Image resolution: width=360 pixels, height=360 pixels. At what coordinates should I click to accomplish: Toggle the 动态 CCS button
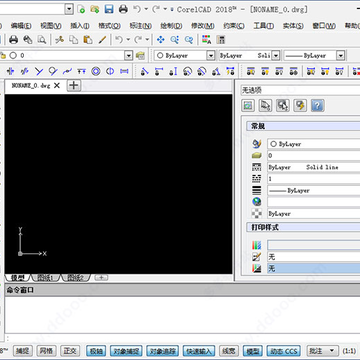point(284,351)
